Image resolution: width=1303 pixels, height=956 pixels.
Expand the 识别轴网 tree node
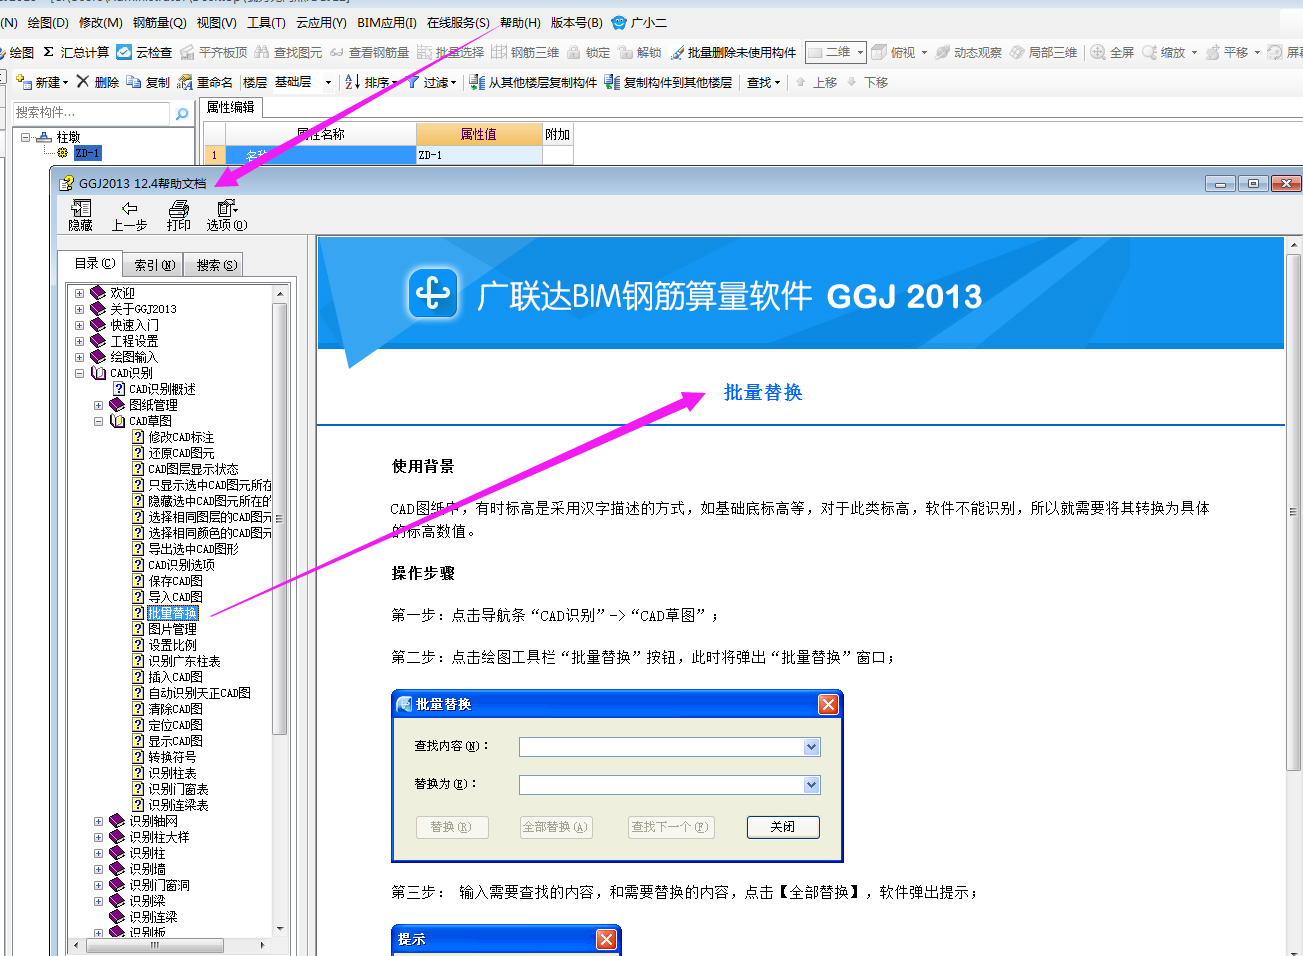pos(99,821)
